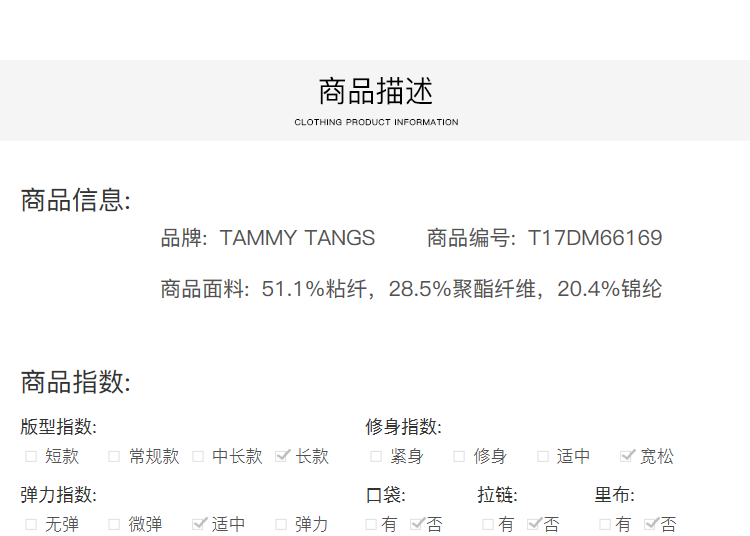750x536 pixels.
Task: Toggle 否 for 拉链
Action: [x=534, y=523]
